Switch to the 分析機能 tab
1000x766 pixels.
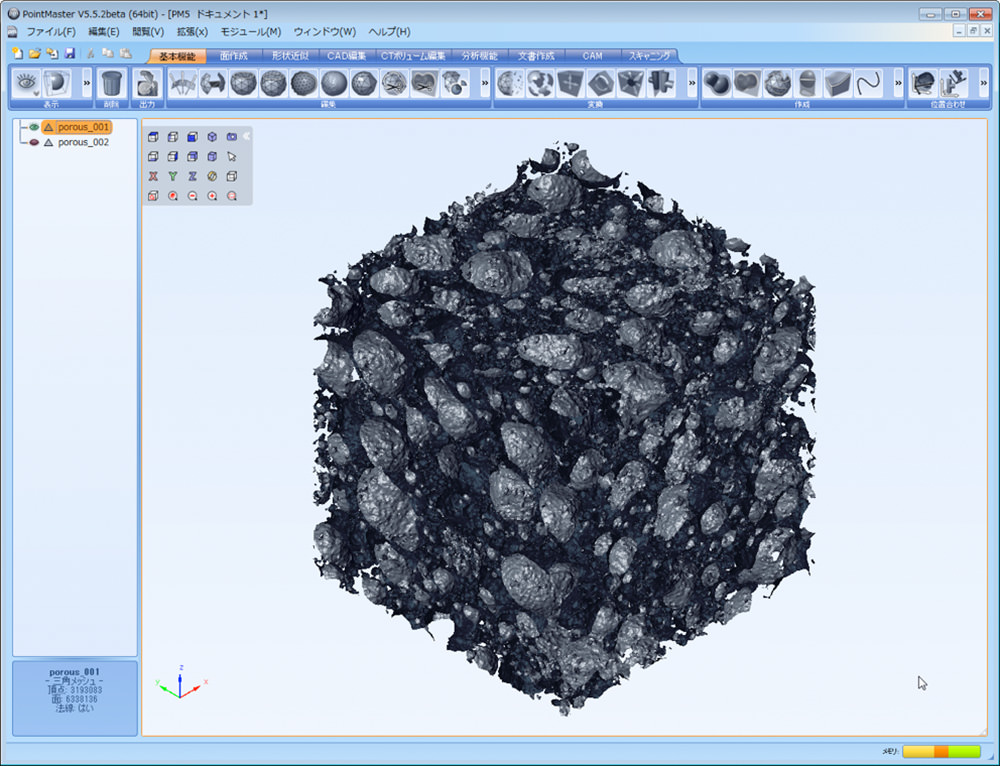[480, 56]
